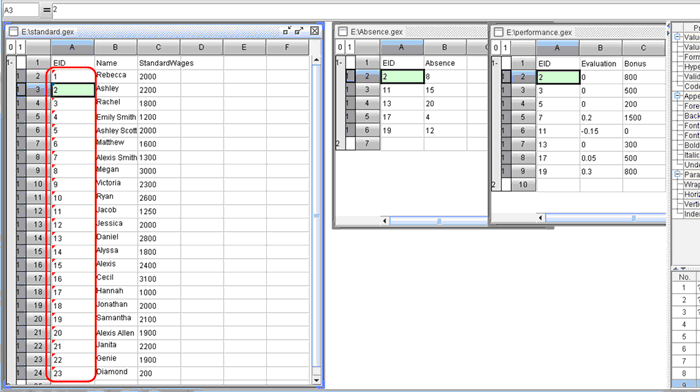Select the Hyperlink property row
Image resolution: width=700 pixels, height=392 pixels.
coord(692,67)
